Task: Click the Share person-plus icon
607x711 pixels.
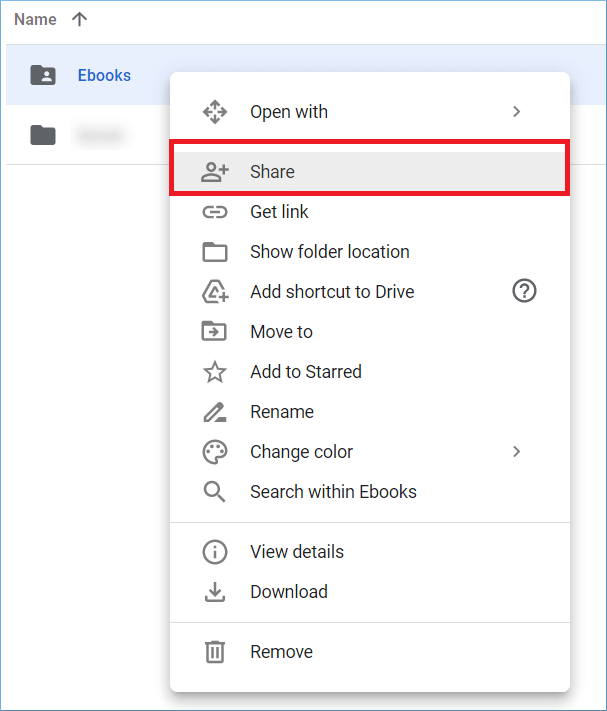Action: (215, 172)
